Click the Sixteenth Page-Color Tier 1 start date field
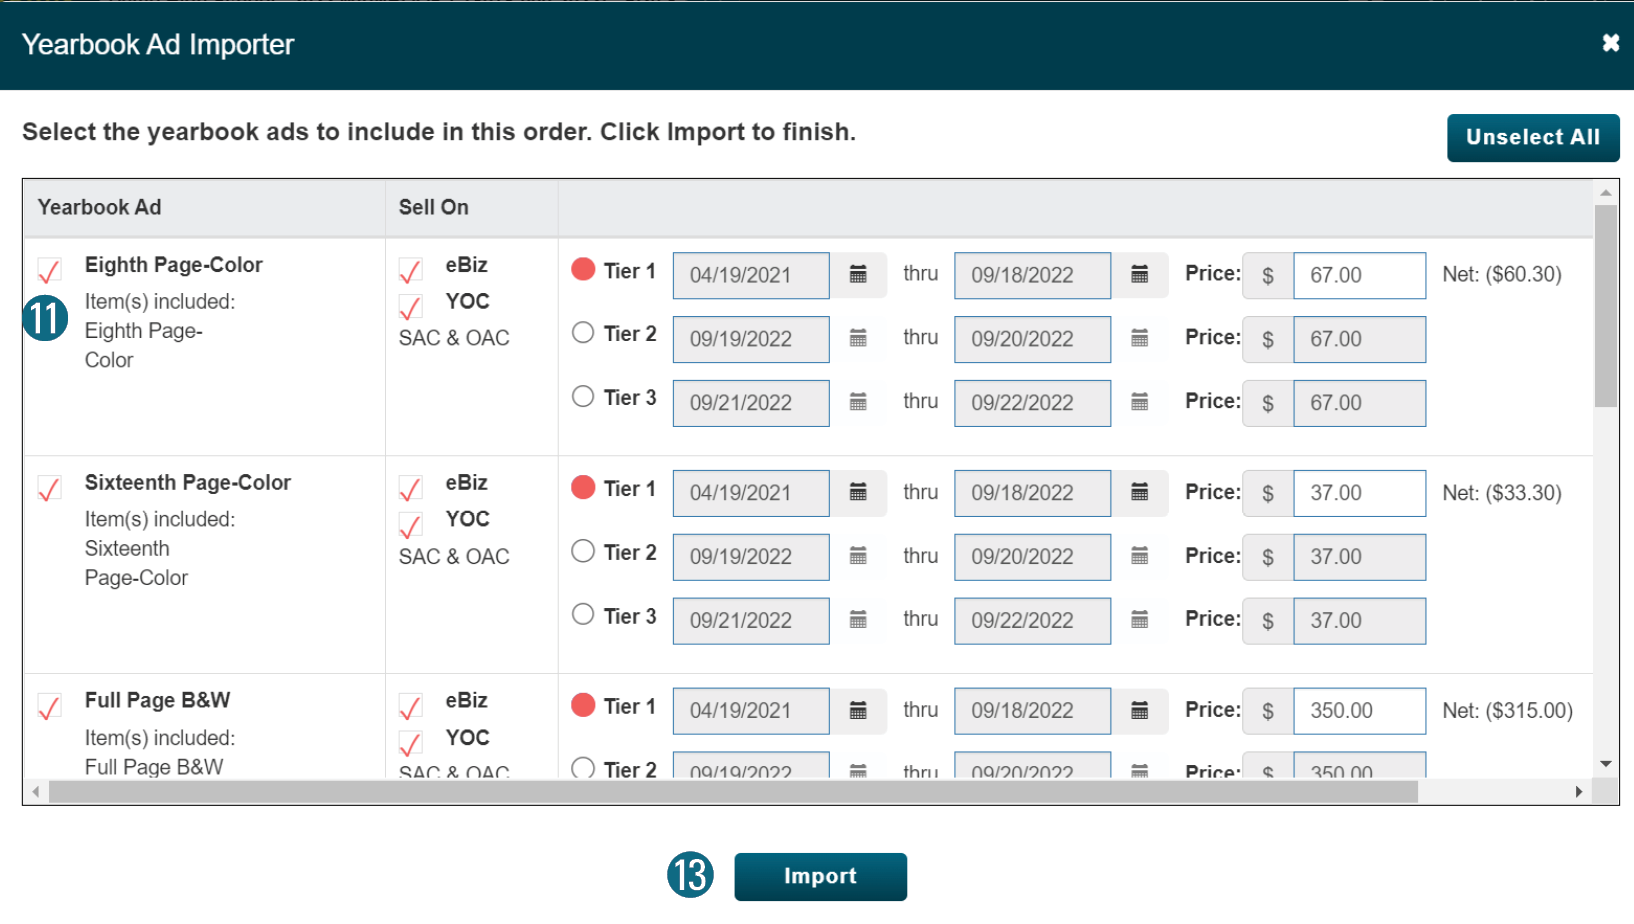The image size is (1634, 924). 750,493
